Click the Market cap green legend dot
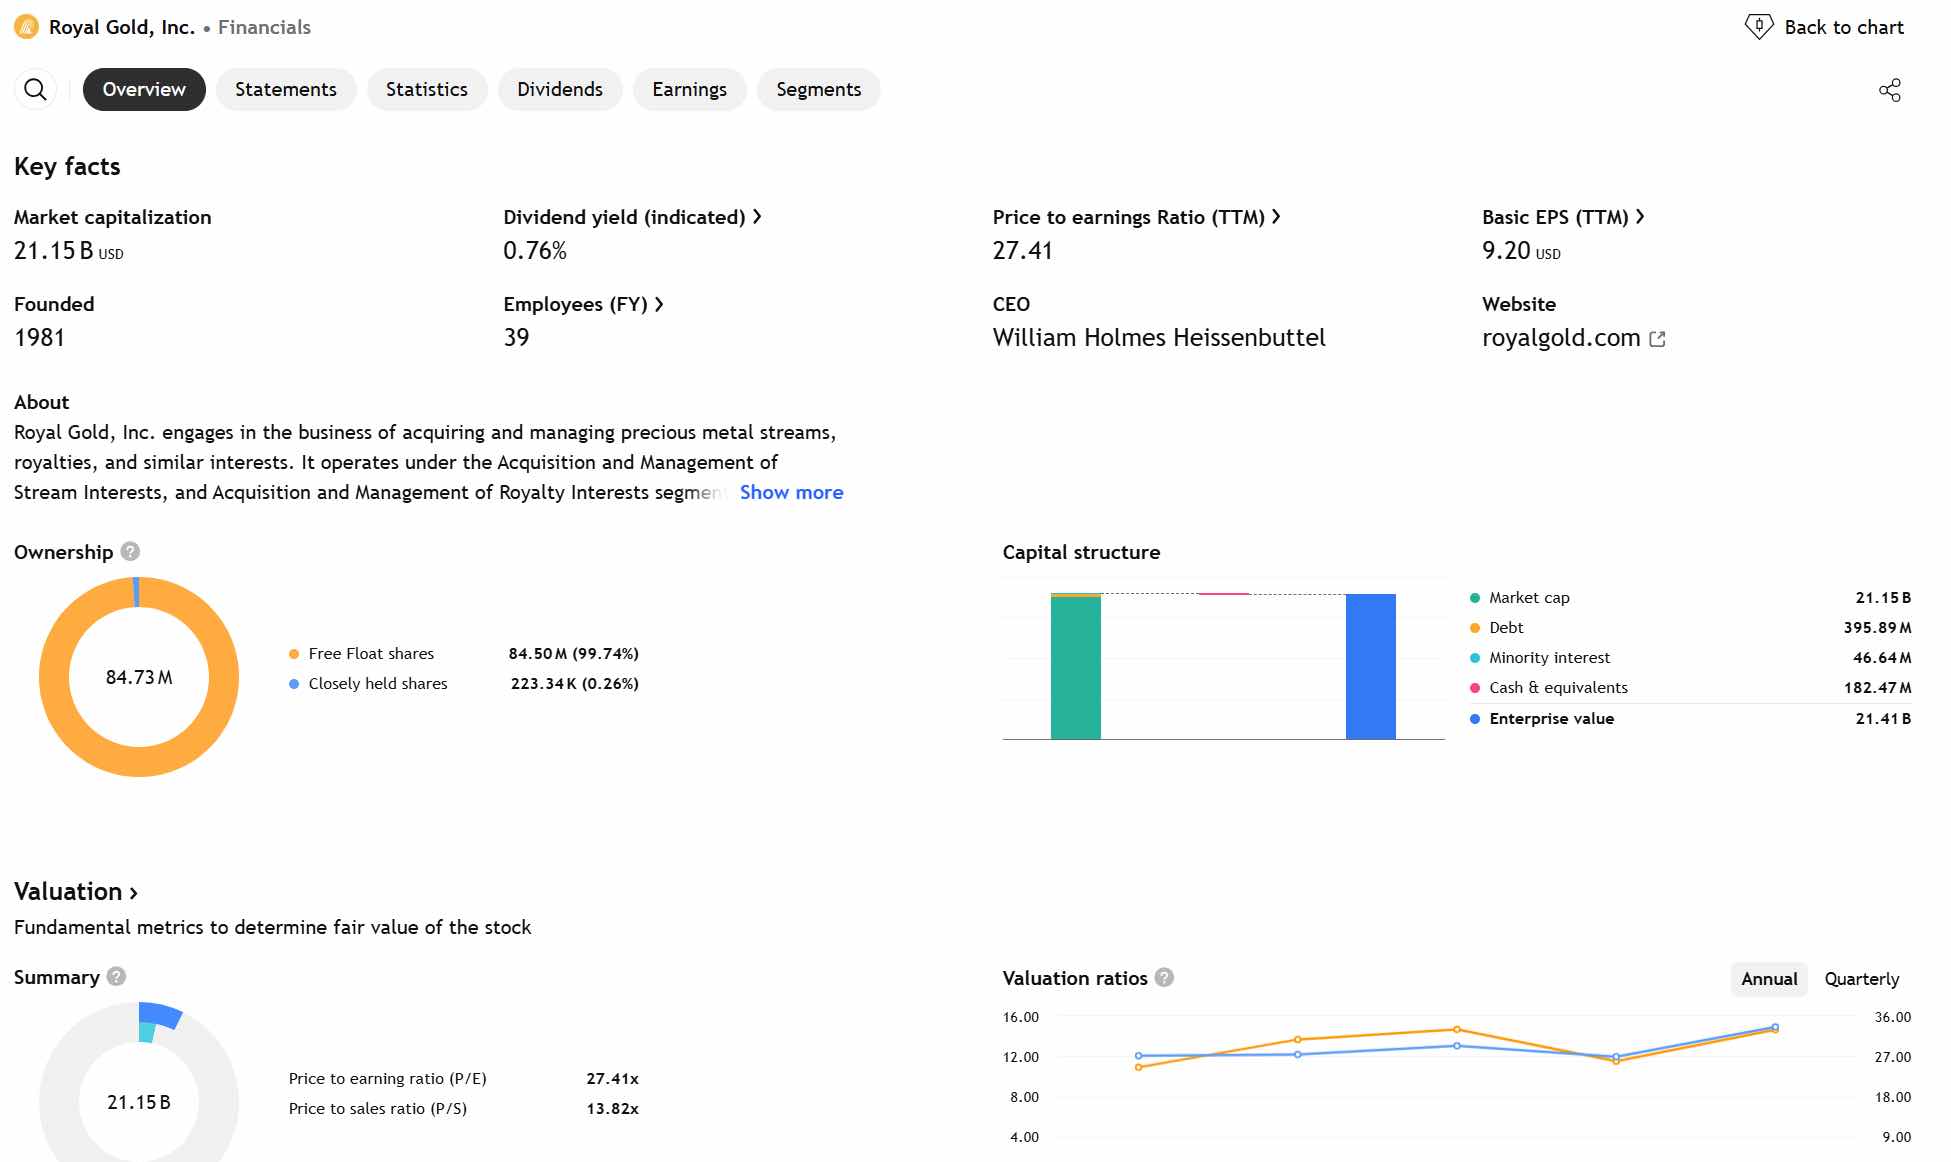Image resolution: width=1951 pixels, height=1162 pixels. 1475,598
